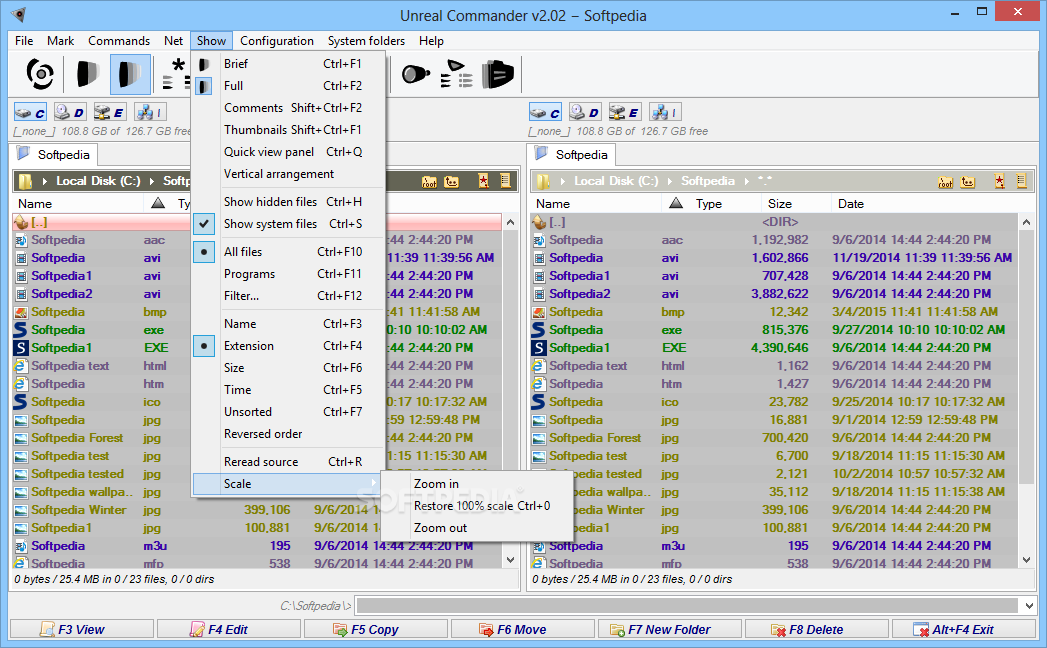Image resolution: width=1047 pixels, height=648 pixels.
Task: Go to parent folder in right panel
Action: pos(968,181)
